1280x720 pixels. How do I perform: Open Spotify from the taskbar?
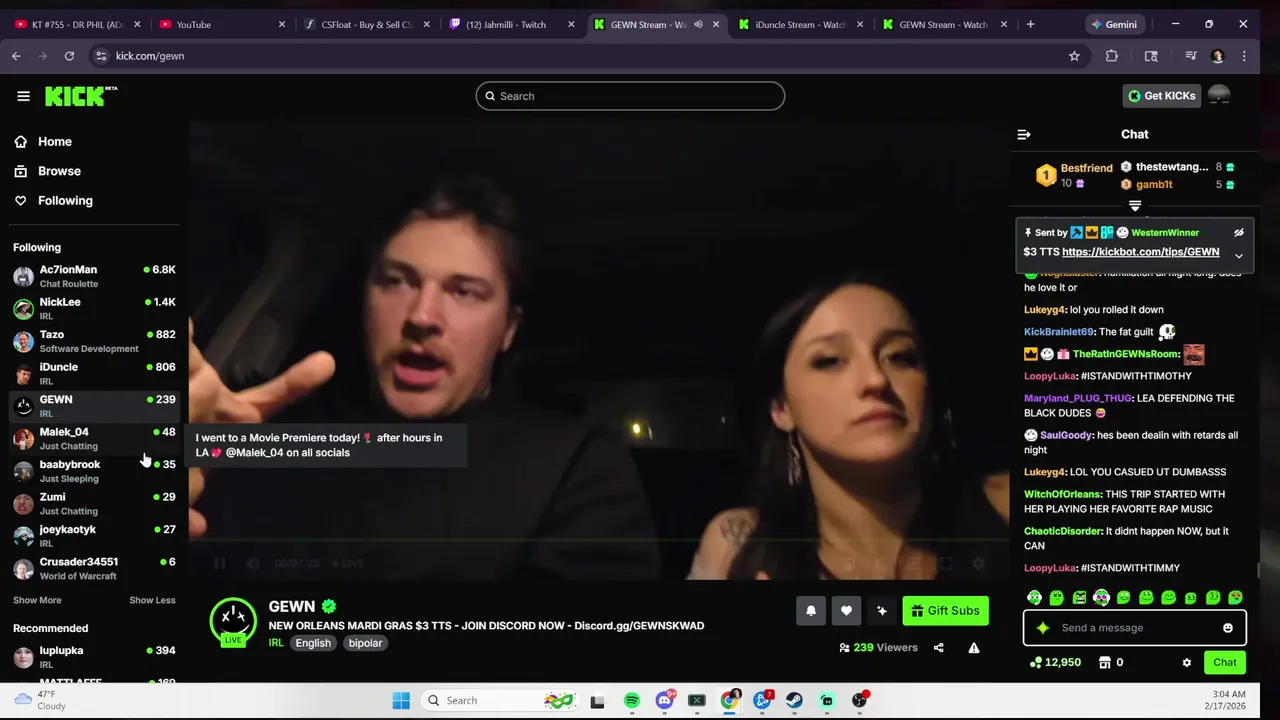(x=631, y=701)
